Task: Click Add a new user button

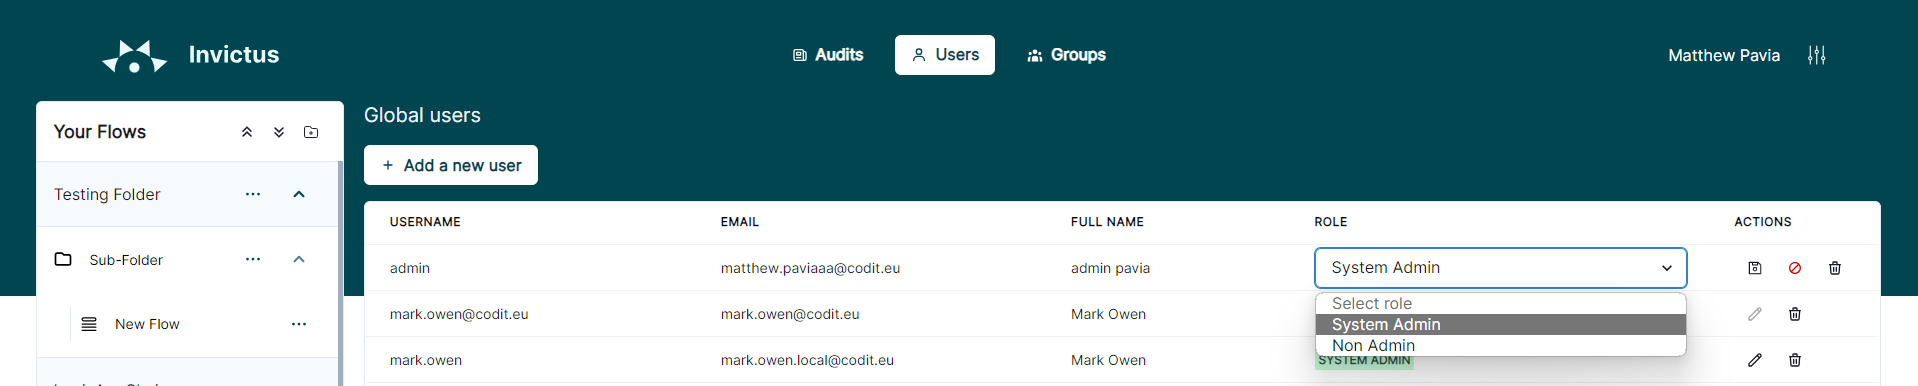Action: click(451, 165)
